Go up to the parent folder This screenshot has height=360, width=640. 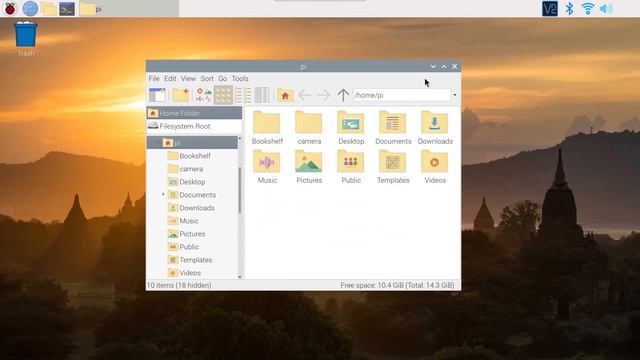point(343,96)
